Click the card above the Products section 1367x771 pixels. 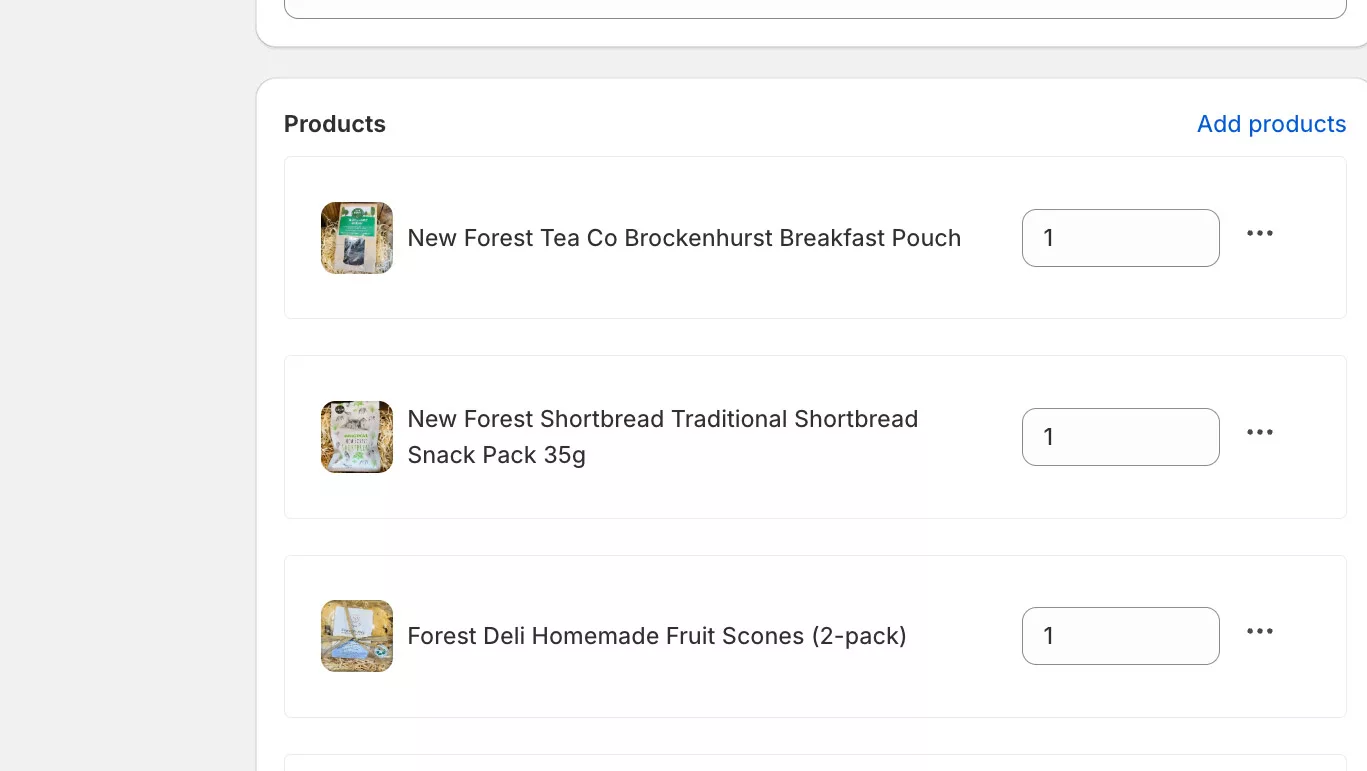click(x=815, y=20)
